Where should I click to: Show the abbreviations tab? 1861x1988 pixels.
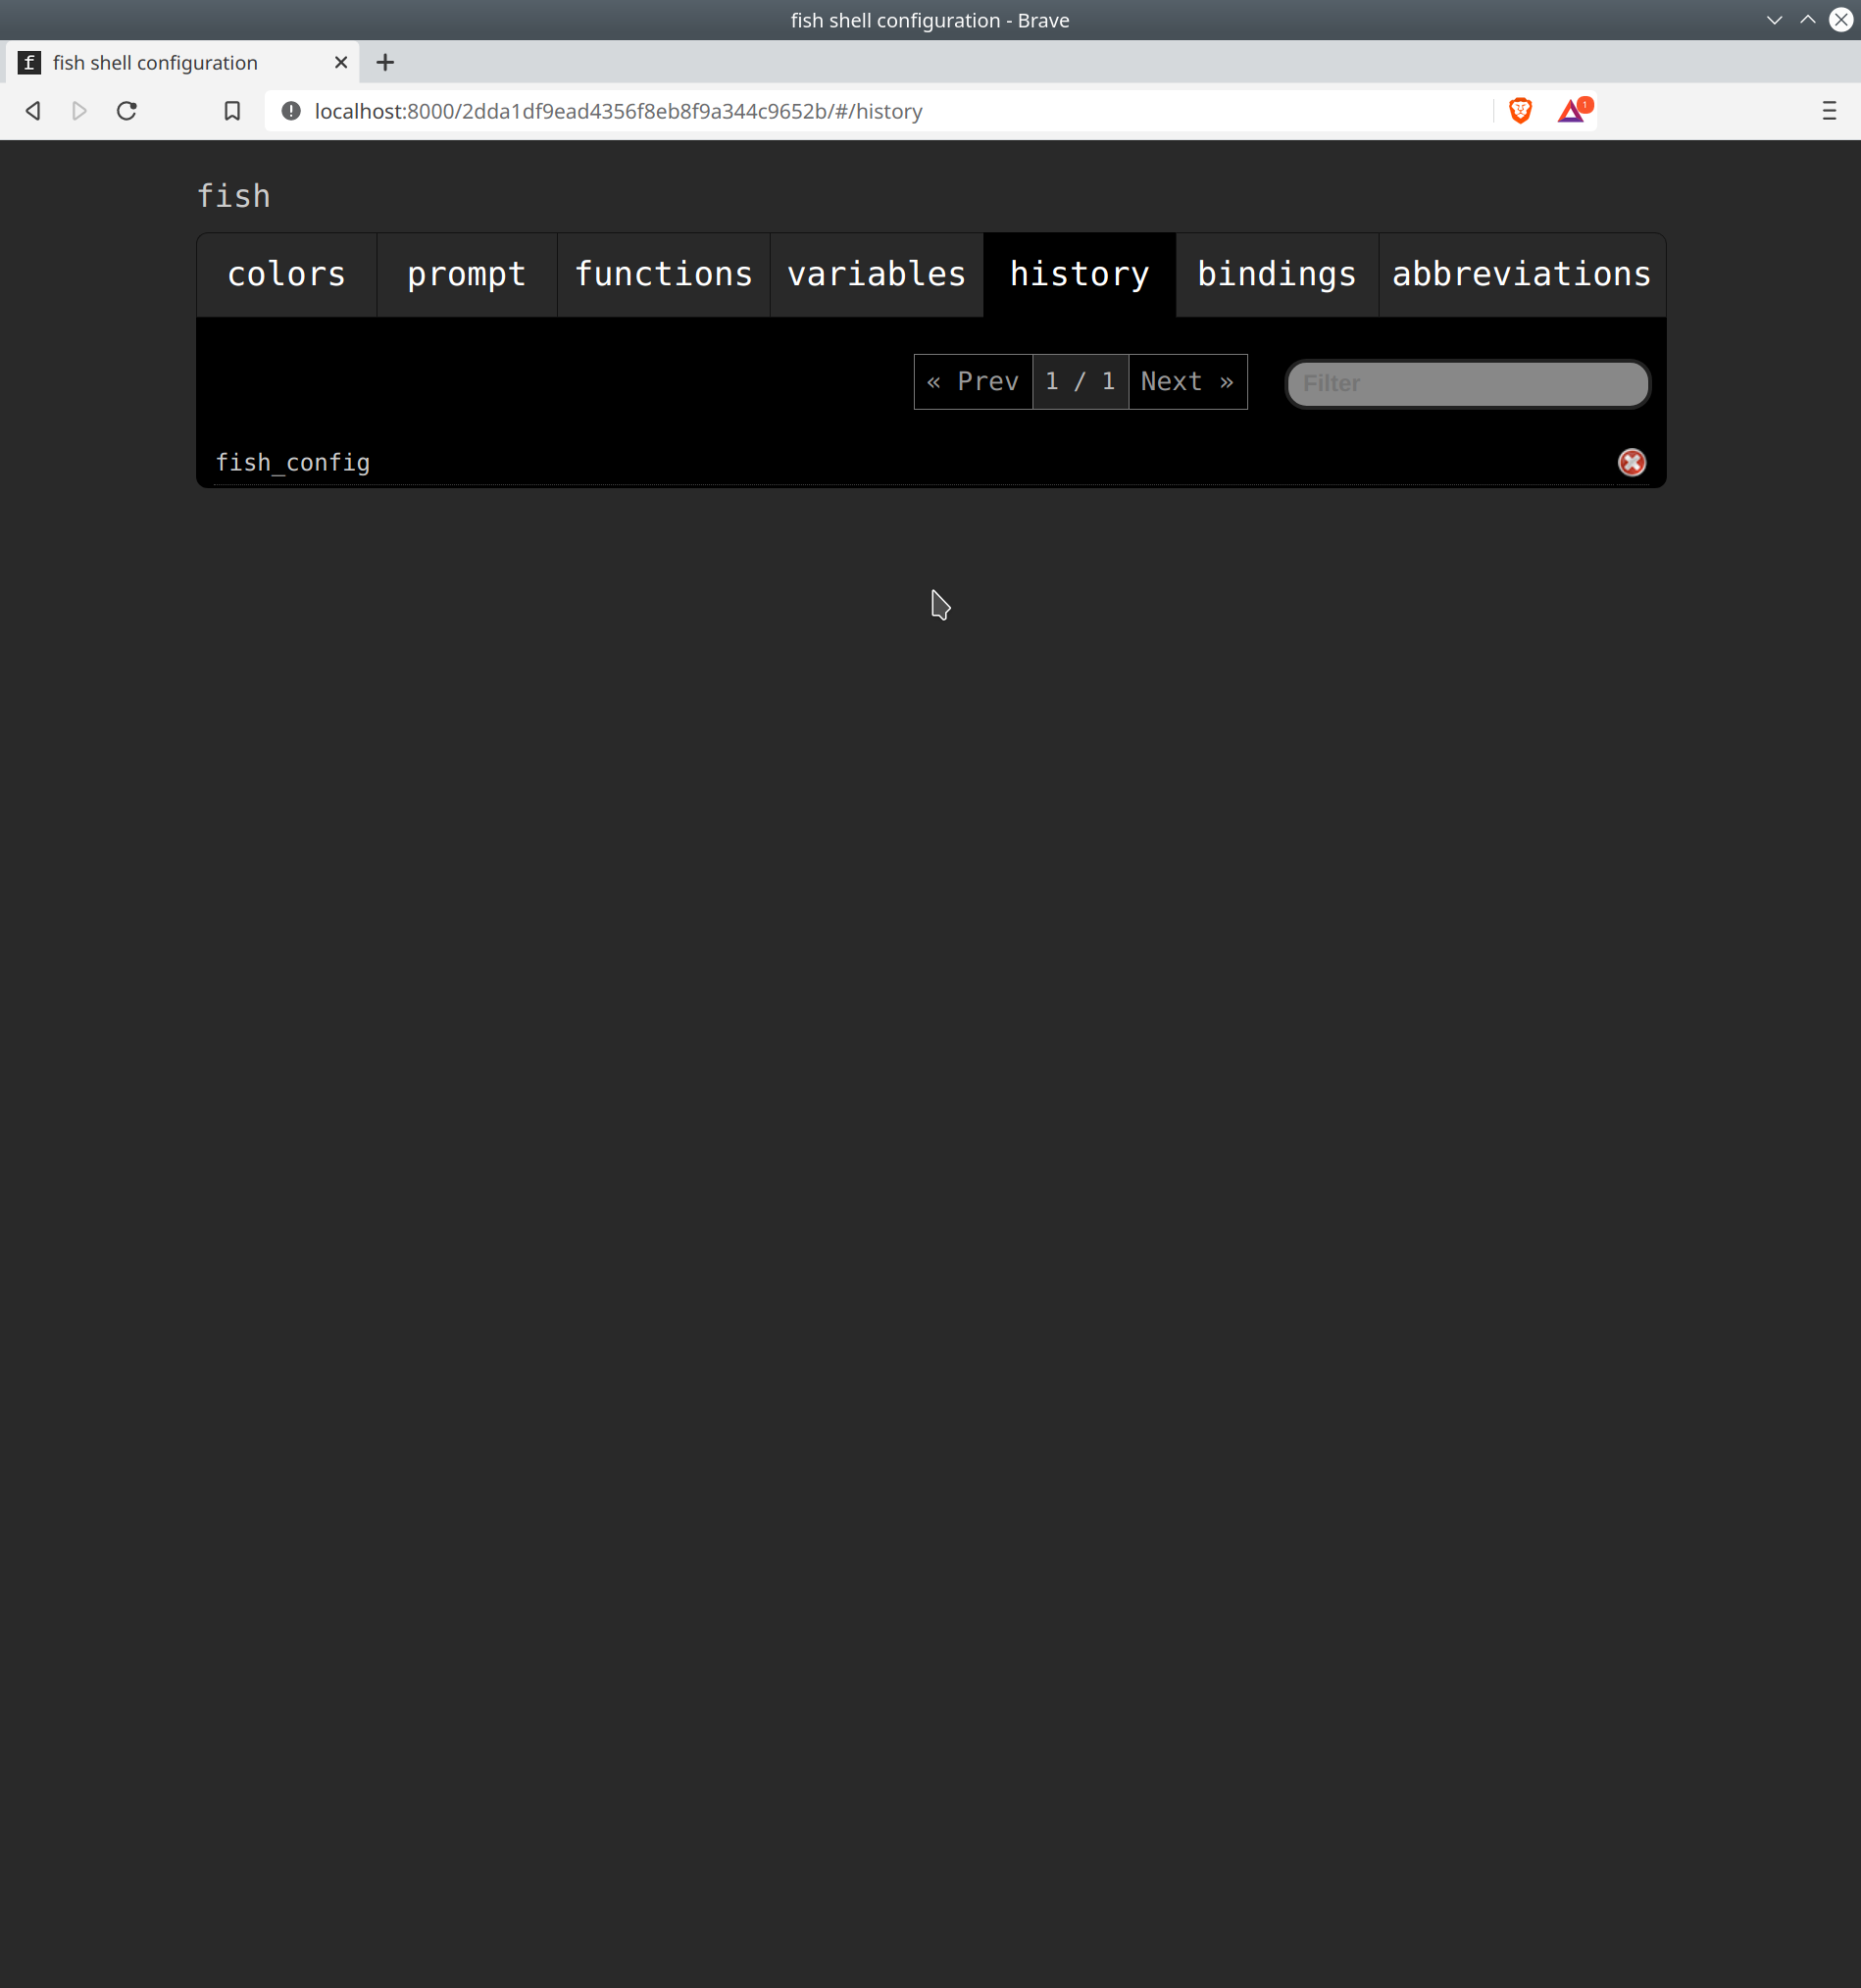pos(1522,275)
